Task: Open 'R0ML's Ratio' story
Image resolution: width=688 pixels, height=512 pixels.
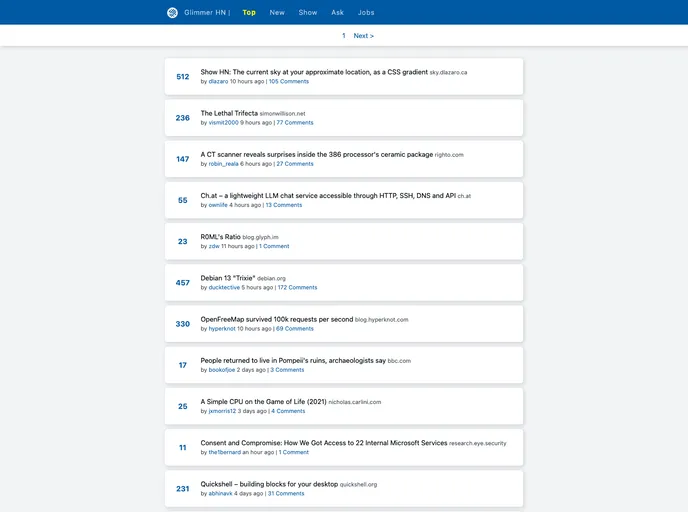Action: (x=220, y=237)
